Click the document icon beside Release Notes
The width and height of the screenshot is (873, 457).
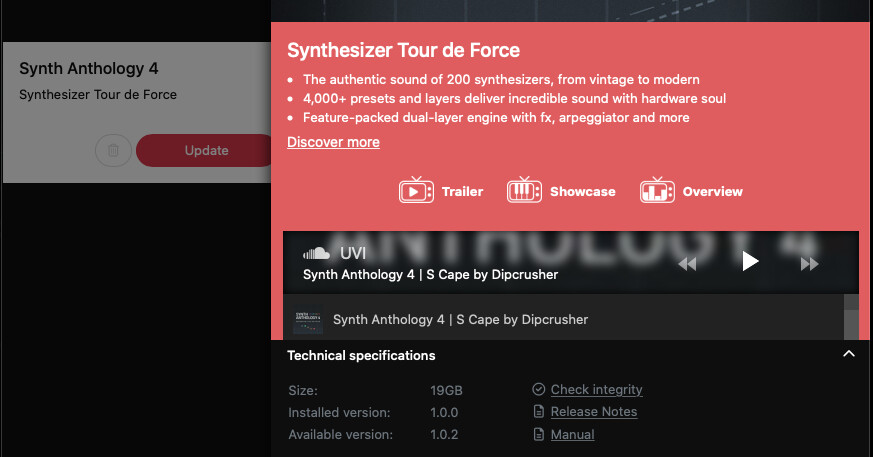tap(538, 411)
